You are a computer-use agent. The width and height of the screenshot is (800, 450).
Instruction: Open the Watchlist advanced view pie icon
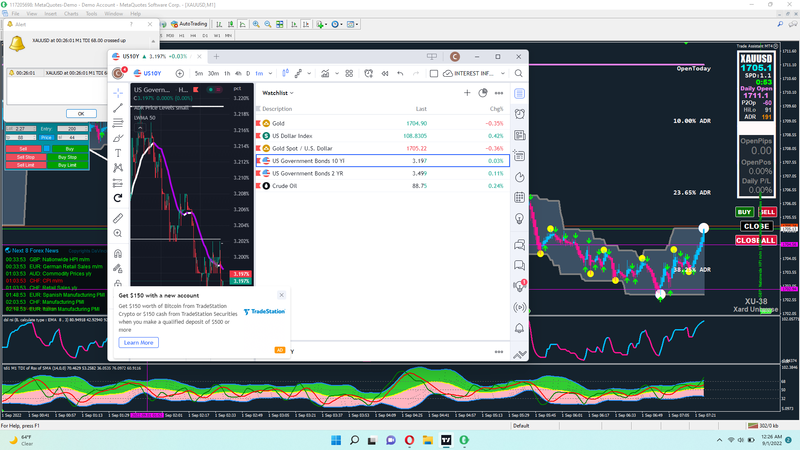(483, 93)
